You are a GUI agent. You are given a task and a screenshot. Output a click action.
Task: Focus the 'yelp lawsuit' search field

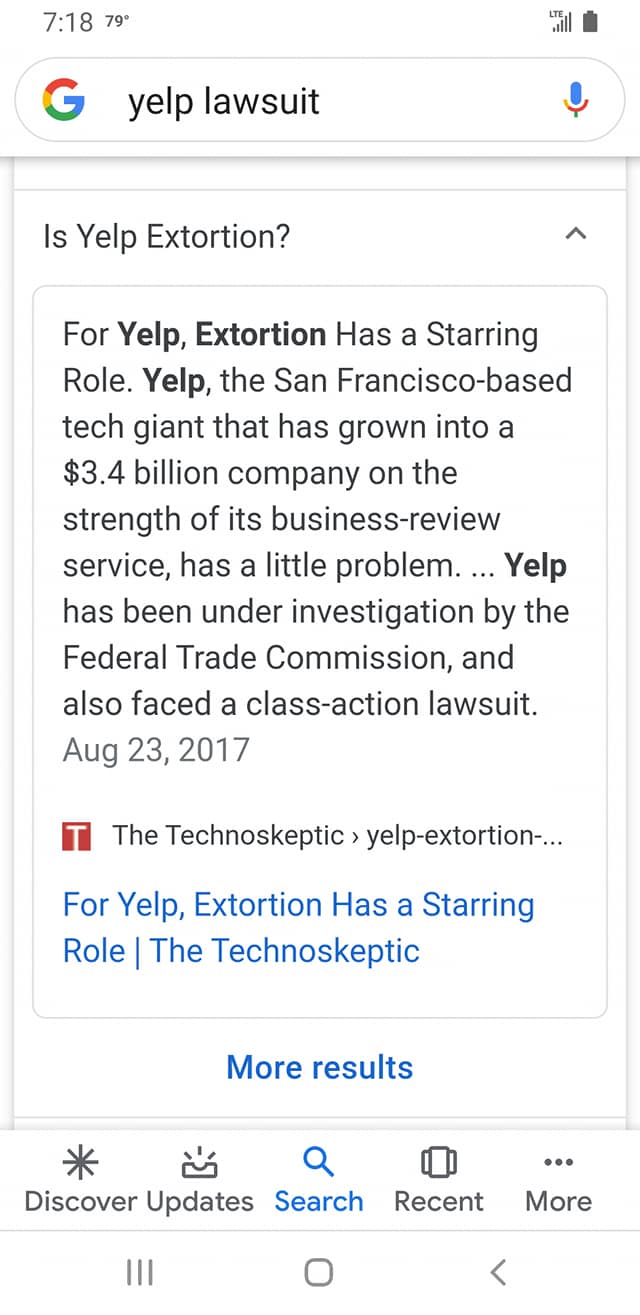click(x=320, y=100)
